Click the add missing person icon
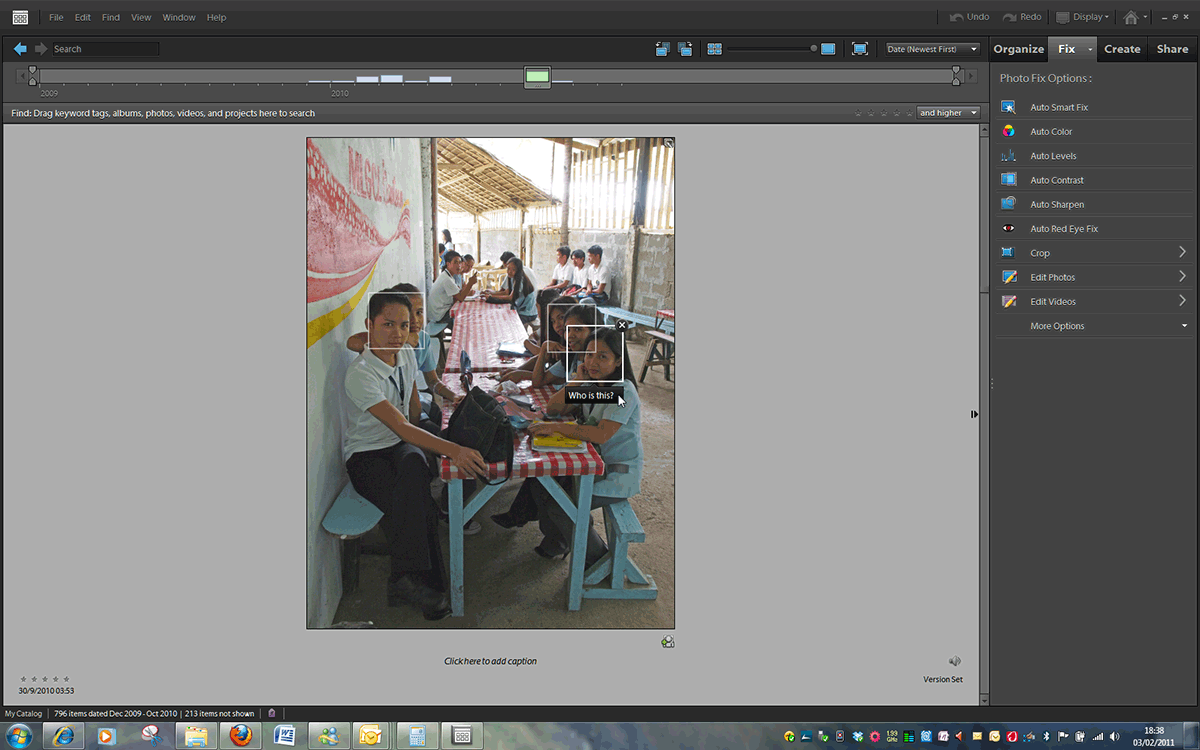Screen dimensions: 1200x750 tap(668, 642)
